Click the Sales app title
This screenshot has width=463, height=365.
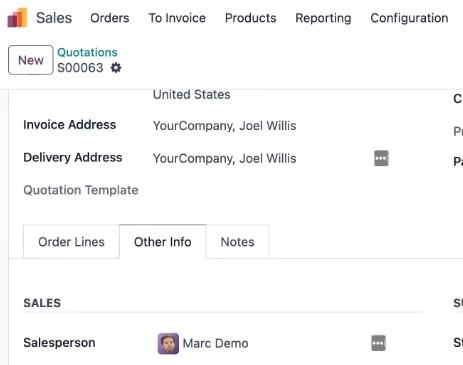pos(54,18)
